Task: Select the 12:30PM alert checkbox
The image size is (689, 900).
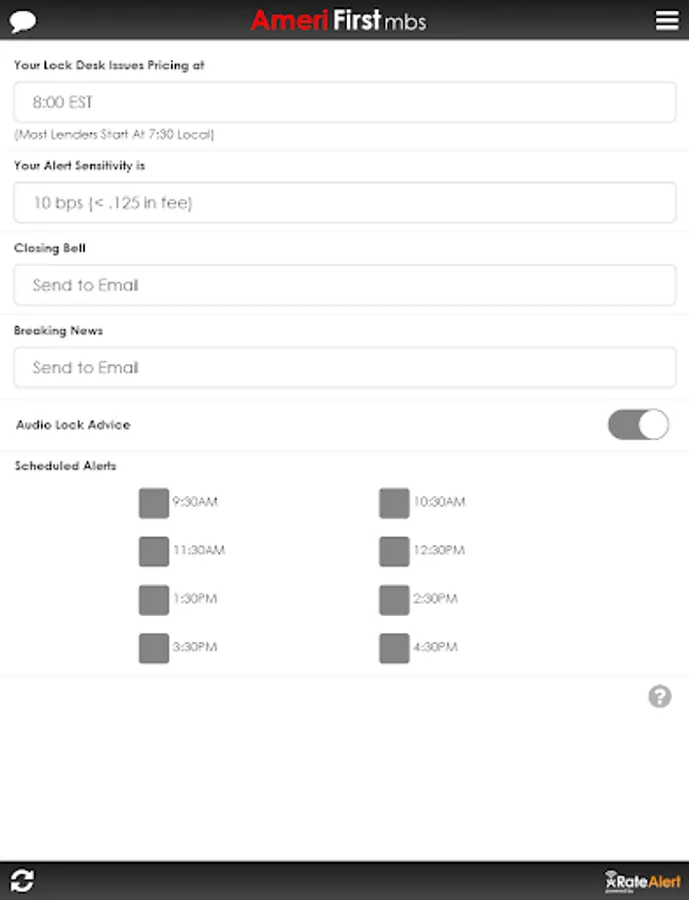Action: click(394, 551)
